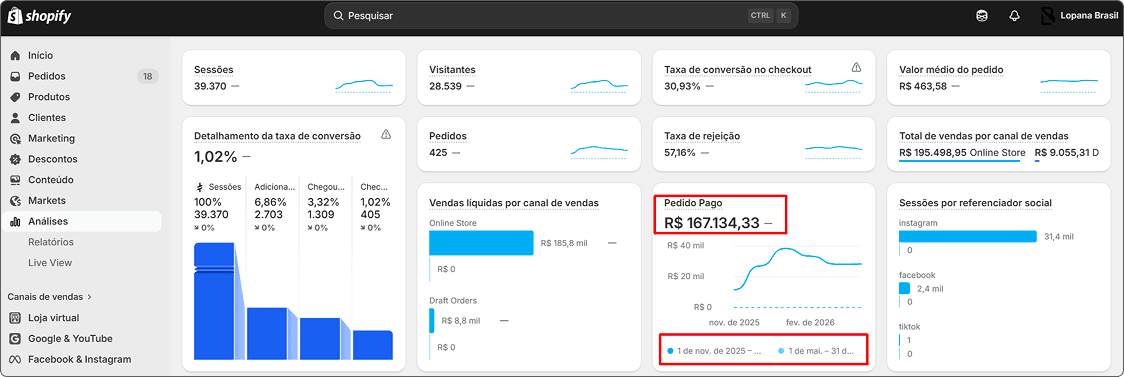The image size is (1124, 377).
Task: Open the Visitantes metric title
Action: [452, 70]
